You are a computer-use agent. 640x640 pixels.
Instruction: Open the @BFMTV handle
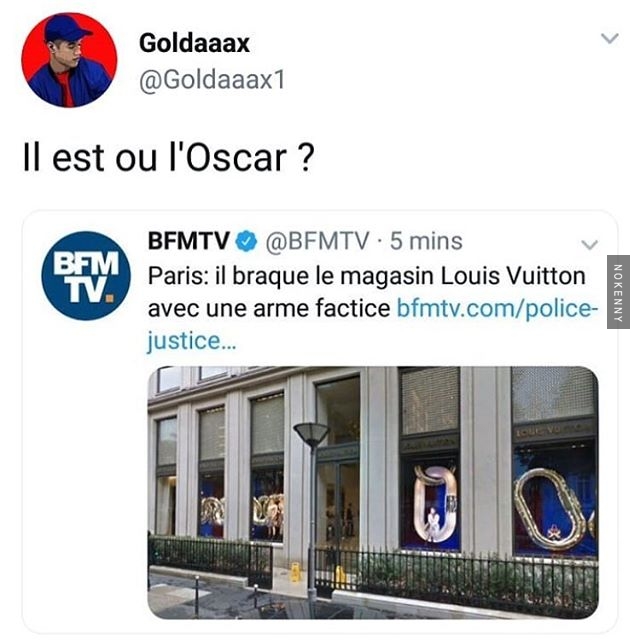point(318,241)
